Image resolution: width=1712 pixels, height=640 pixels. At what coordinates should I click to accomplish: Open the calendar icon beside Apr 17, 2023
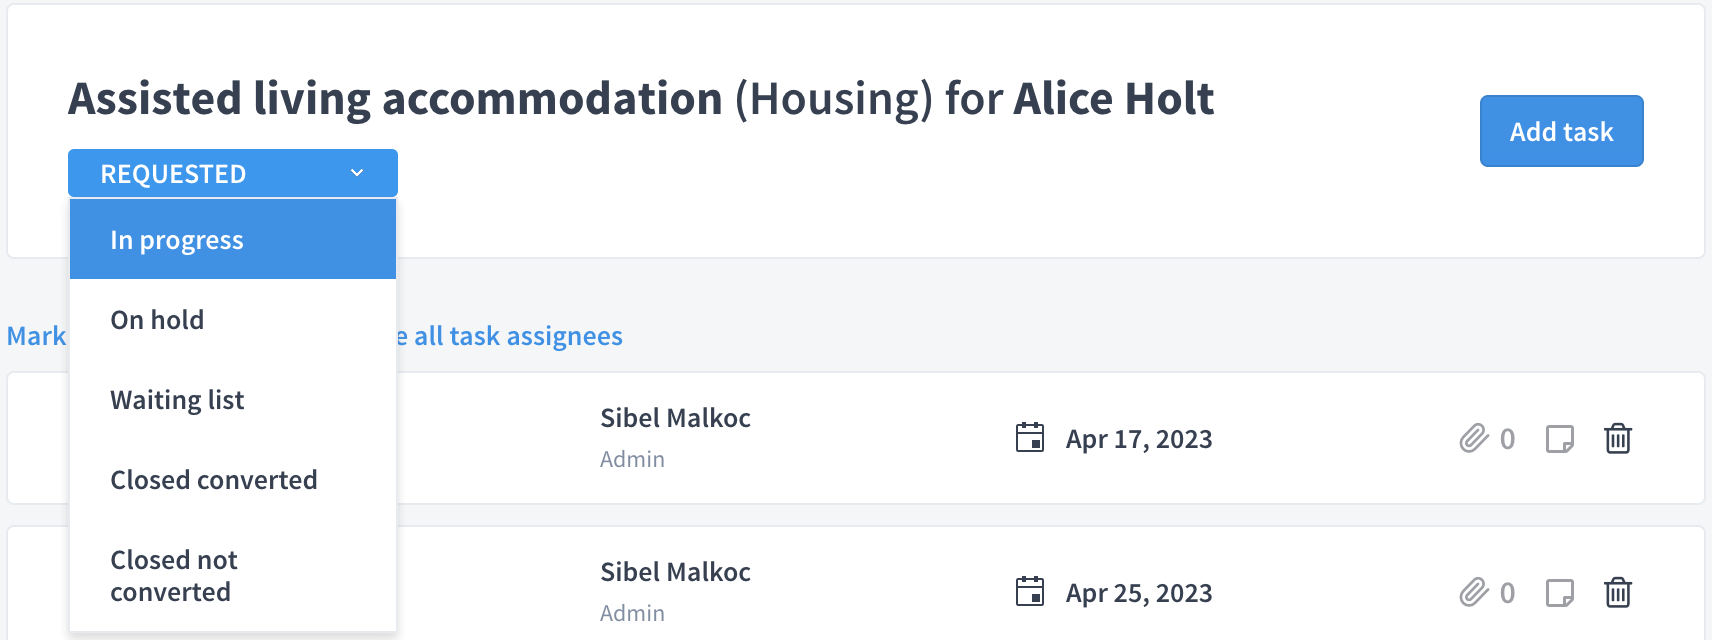tap(1030, 438)
